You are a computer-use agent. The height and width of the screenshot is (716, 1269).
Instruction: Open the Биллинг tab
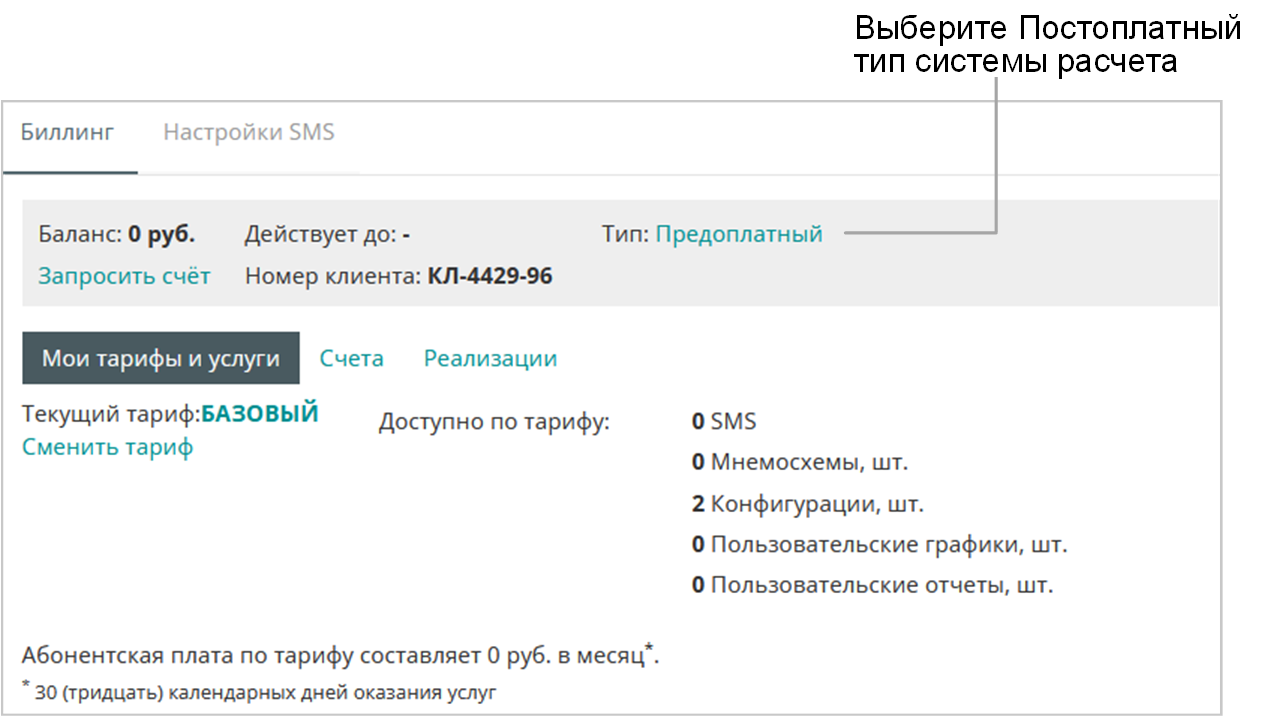68,133
